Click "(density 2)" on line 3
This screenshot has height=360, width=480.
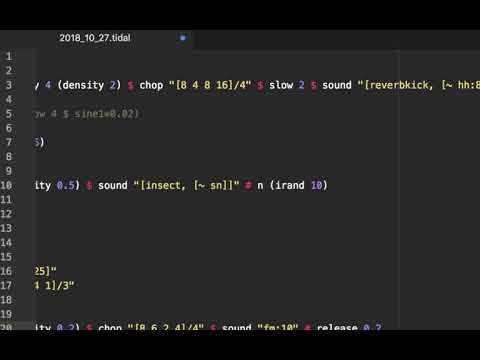click(89, 85)
